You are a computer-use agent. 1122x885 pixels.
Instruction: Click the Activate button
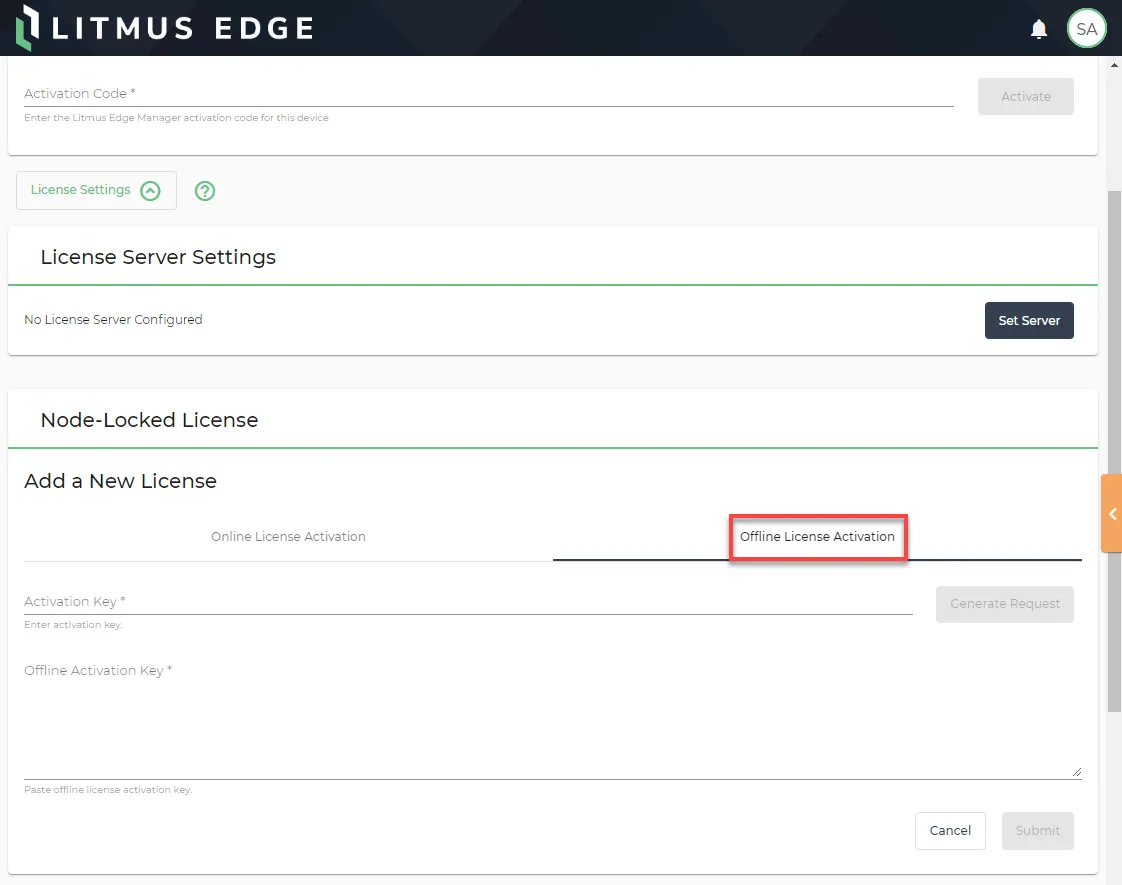pyautogui.click(x=1025, y=97)
